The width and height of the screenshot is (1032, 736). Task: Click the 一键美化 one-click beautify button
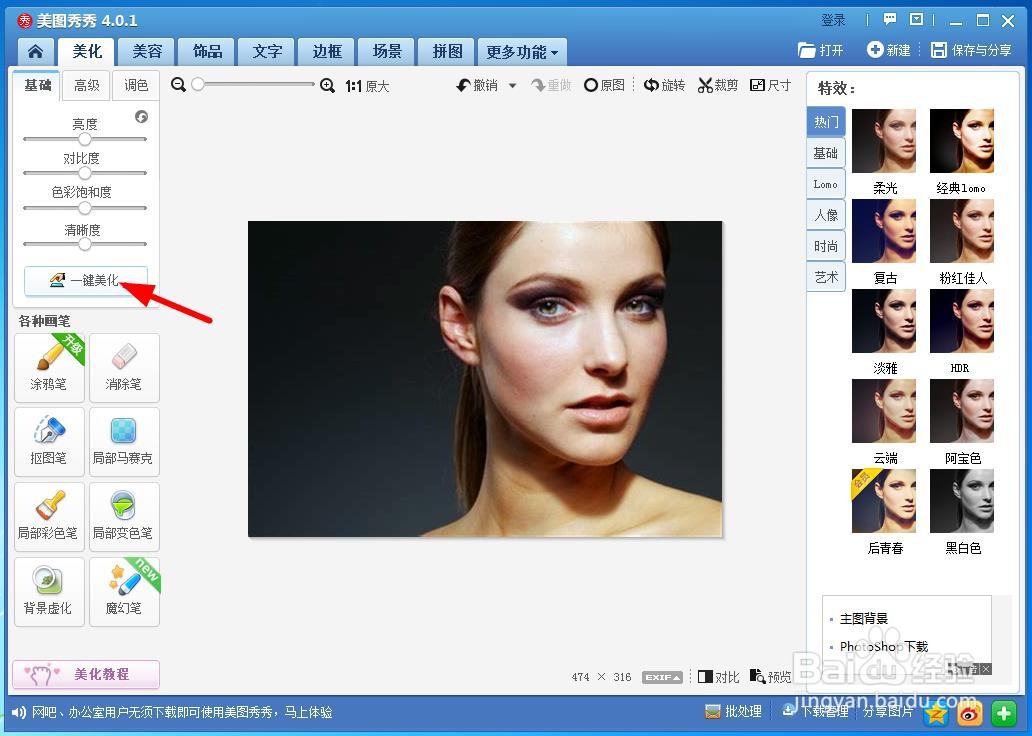[x=86, y=280]
